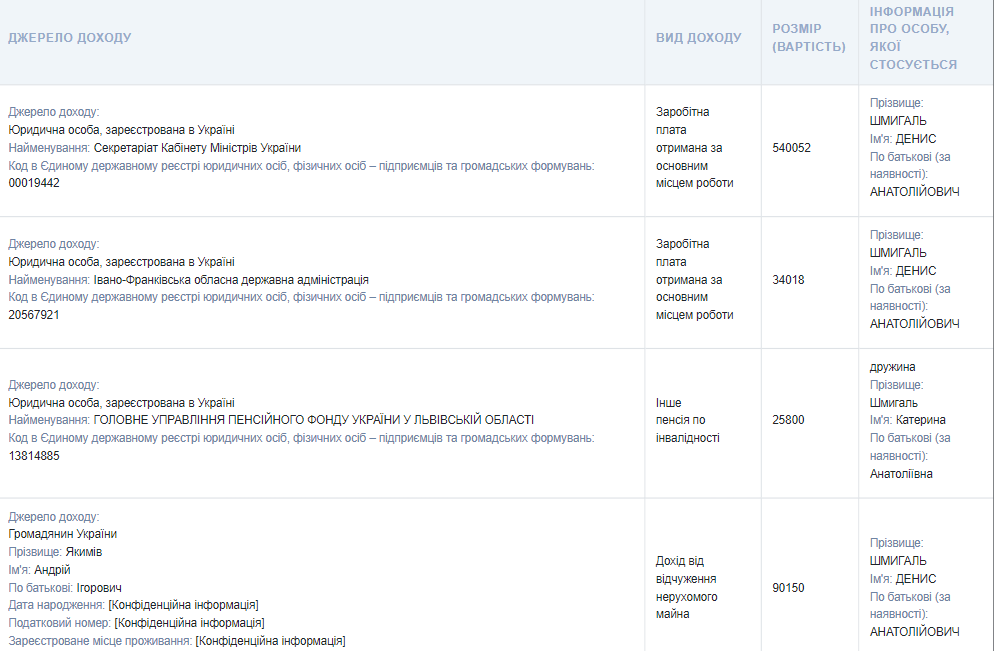Click the income amount 34018

(788, 280)
